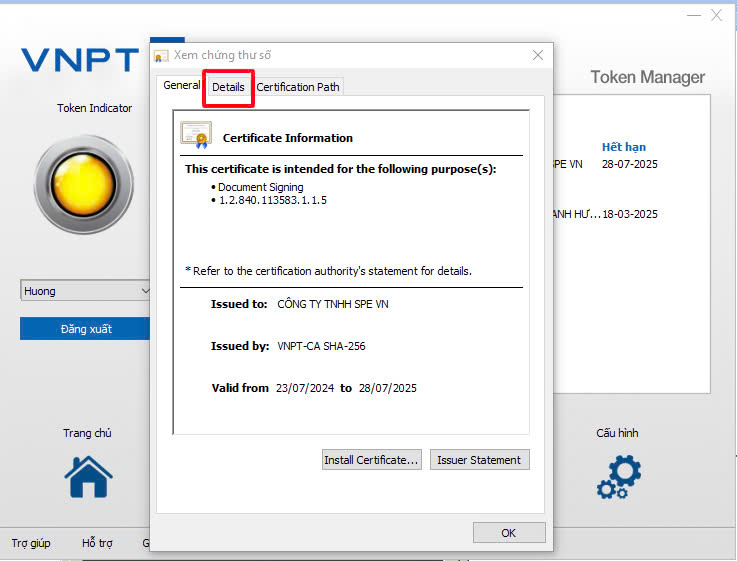Close the Xem chứng thư số dialog
737x561 pixels.
click(x=538, y=55)
